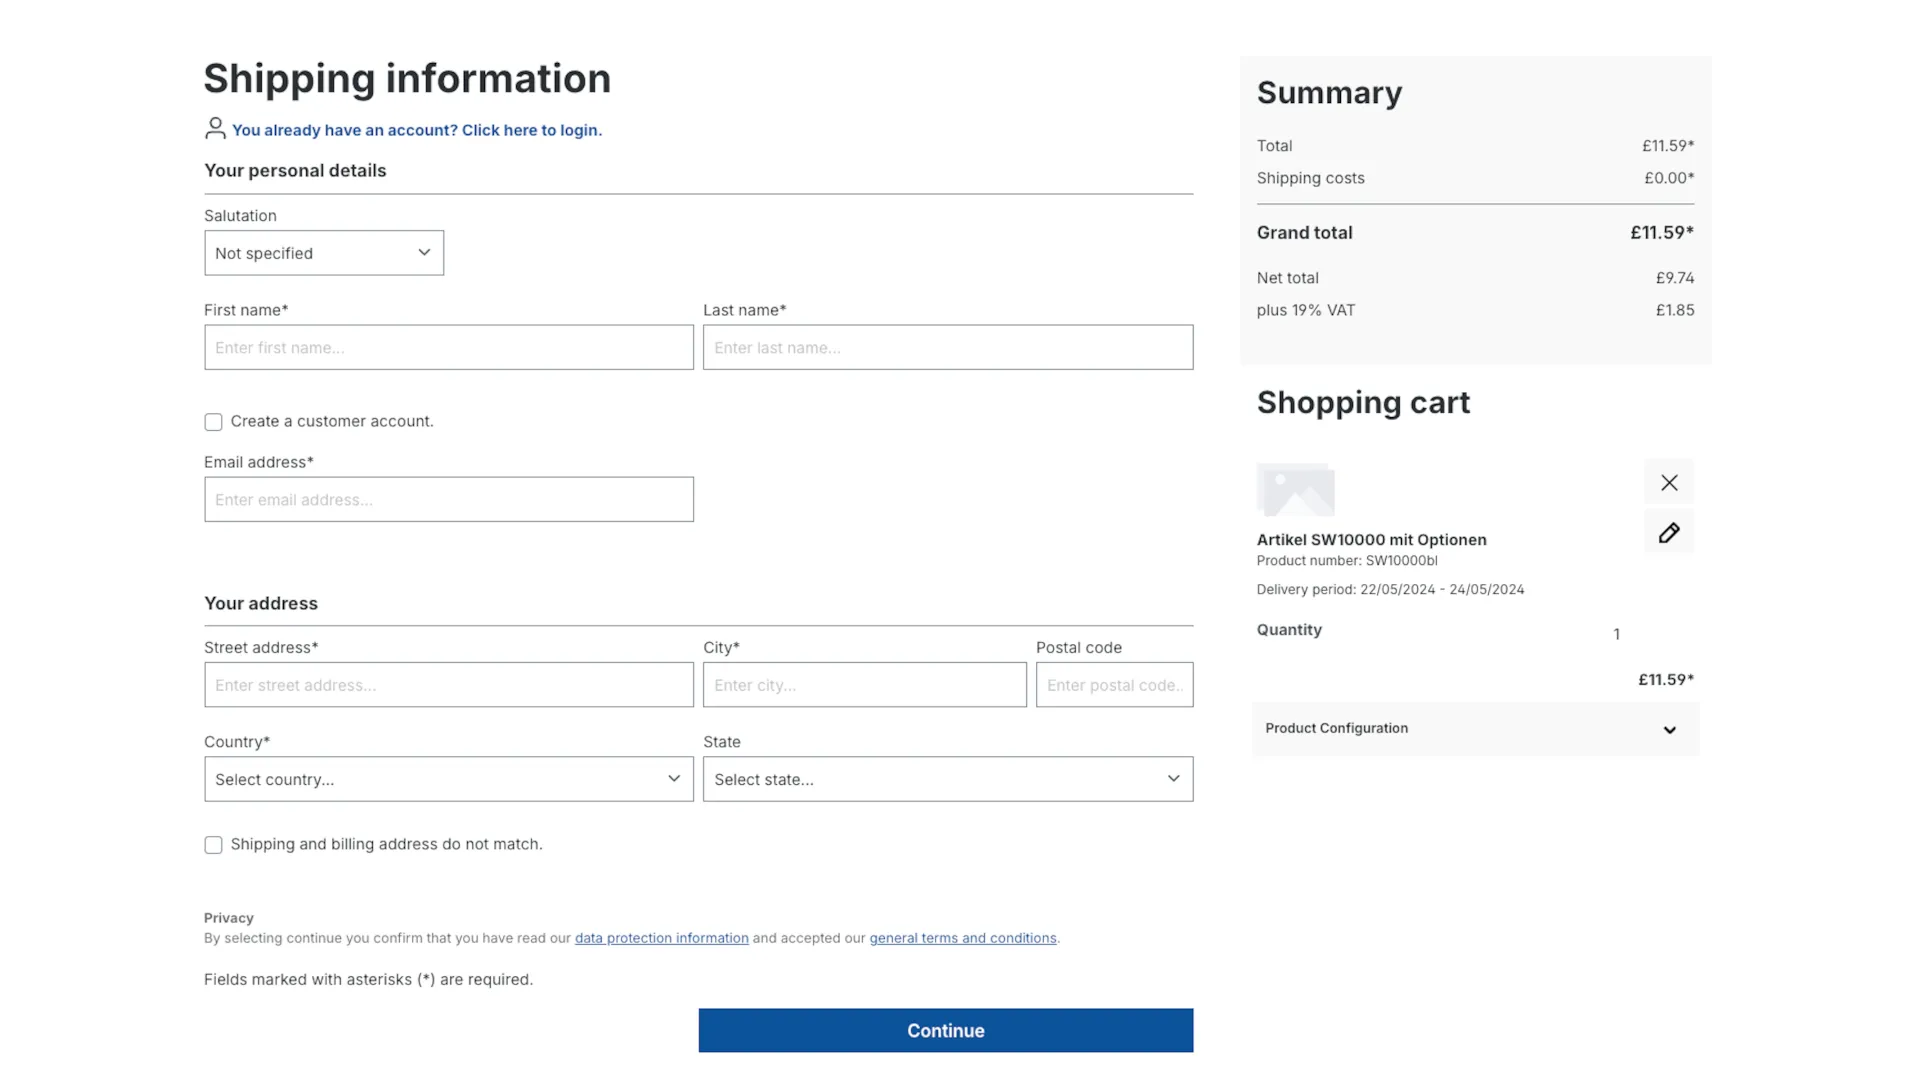
Task: Click the Enter postal code field
Action: point(1114,685)
